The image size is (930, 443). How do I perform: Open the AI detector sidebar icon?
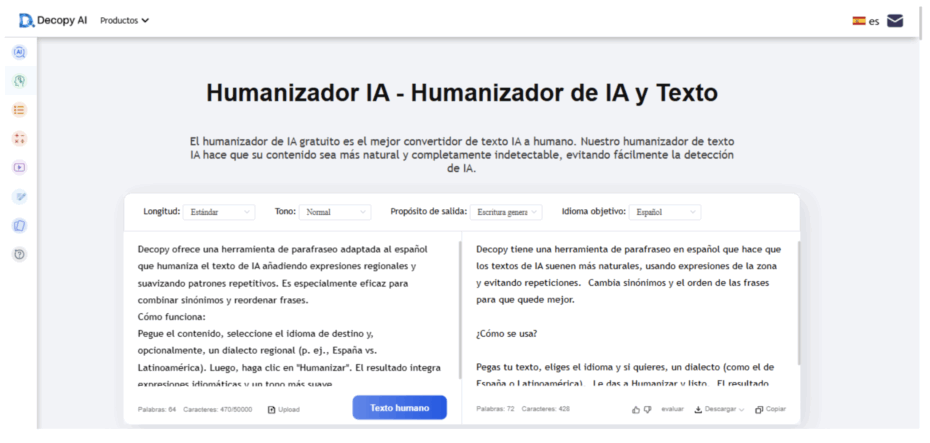click(x=20, y=53)
